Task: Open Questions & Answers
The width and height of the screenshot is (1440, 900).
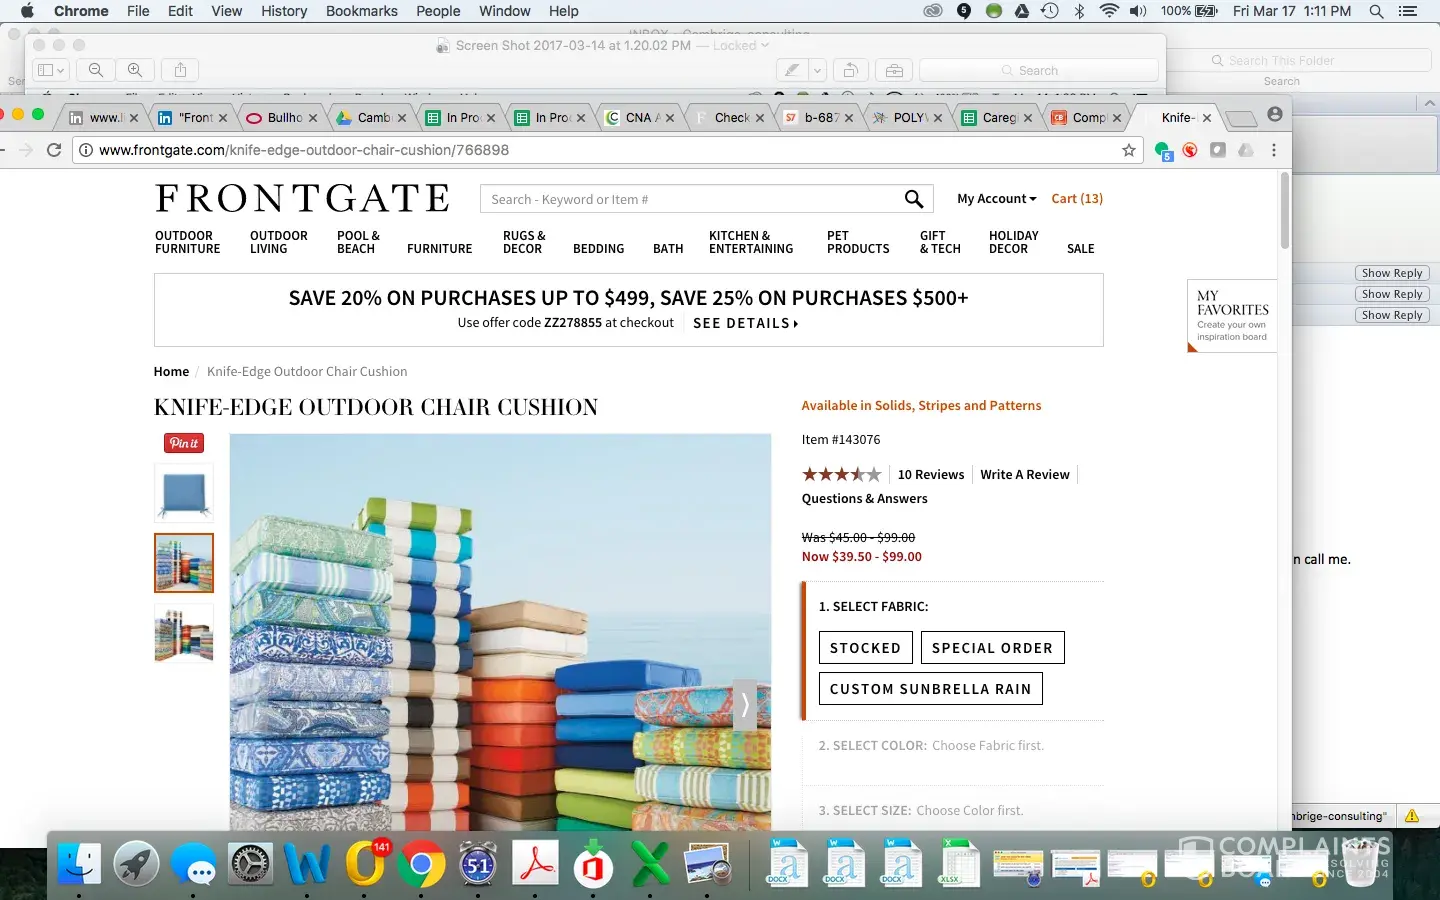Action: point(865,499)
